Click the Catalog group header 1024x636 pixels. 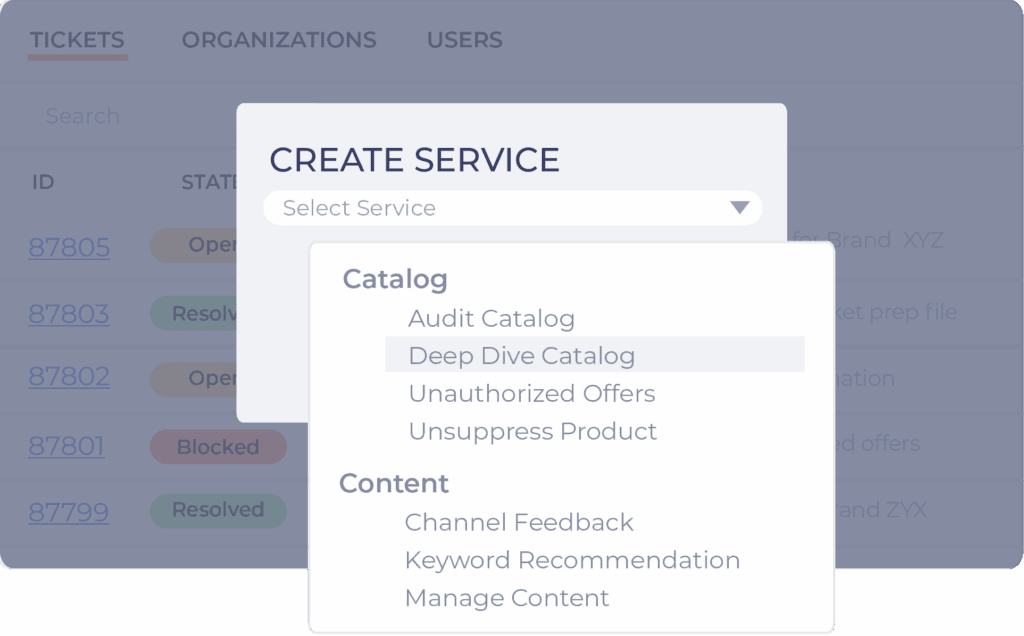point(395,279)
